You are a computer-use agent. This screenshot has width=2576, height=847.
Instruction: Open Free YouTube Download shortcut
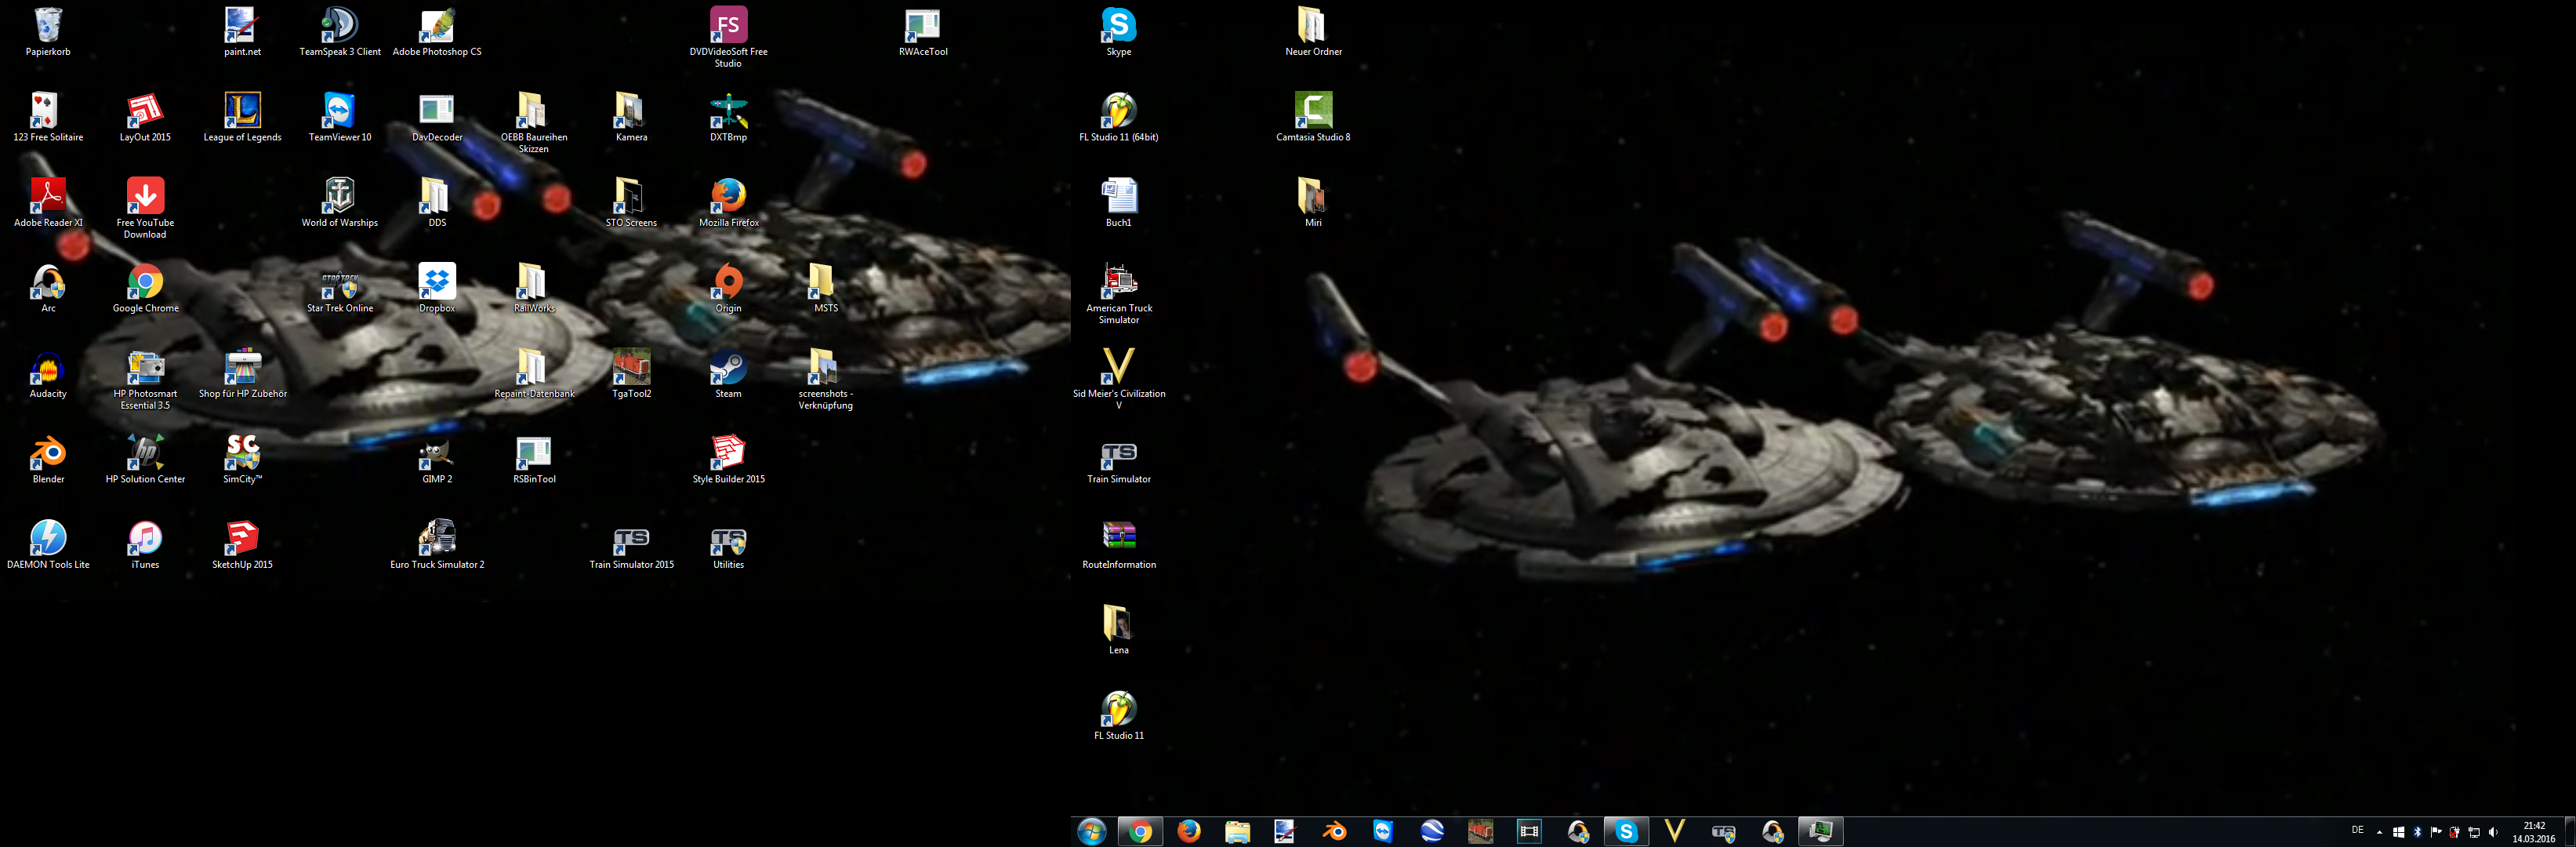145,208
